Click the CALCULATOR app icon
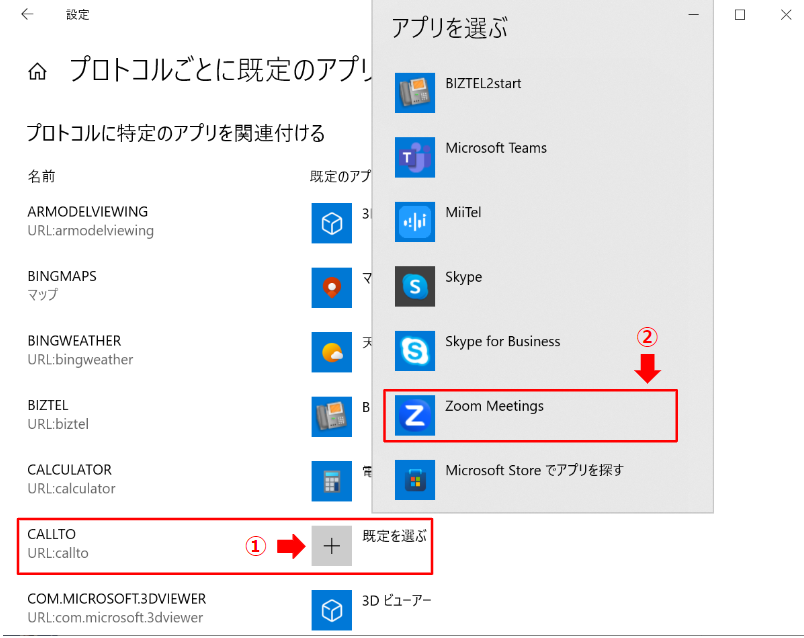 [x=332, y=481]
